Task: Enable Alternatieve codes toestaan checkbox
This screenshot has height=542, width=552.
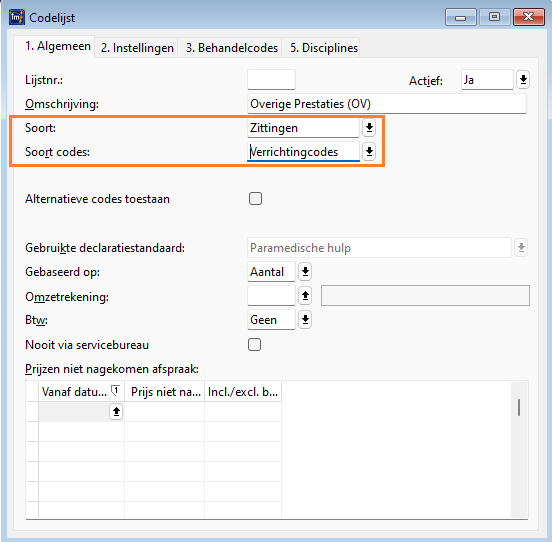Action: pyautogui.click(x=255, y=198)
